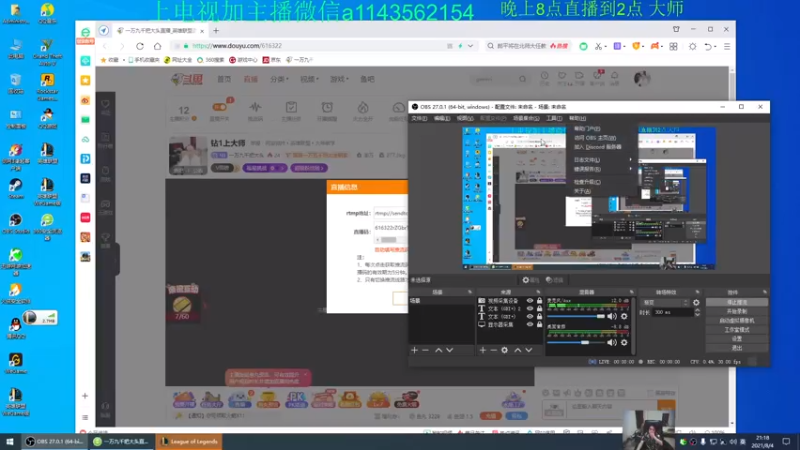Viewport: 800px width, 450px height.
Task: Enable 工作室模式 in OBS controls
Action: click(x=737, y=330)
